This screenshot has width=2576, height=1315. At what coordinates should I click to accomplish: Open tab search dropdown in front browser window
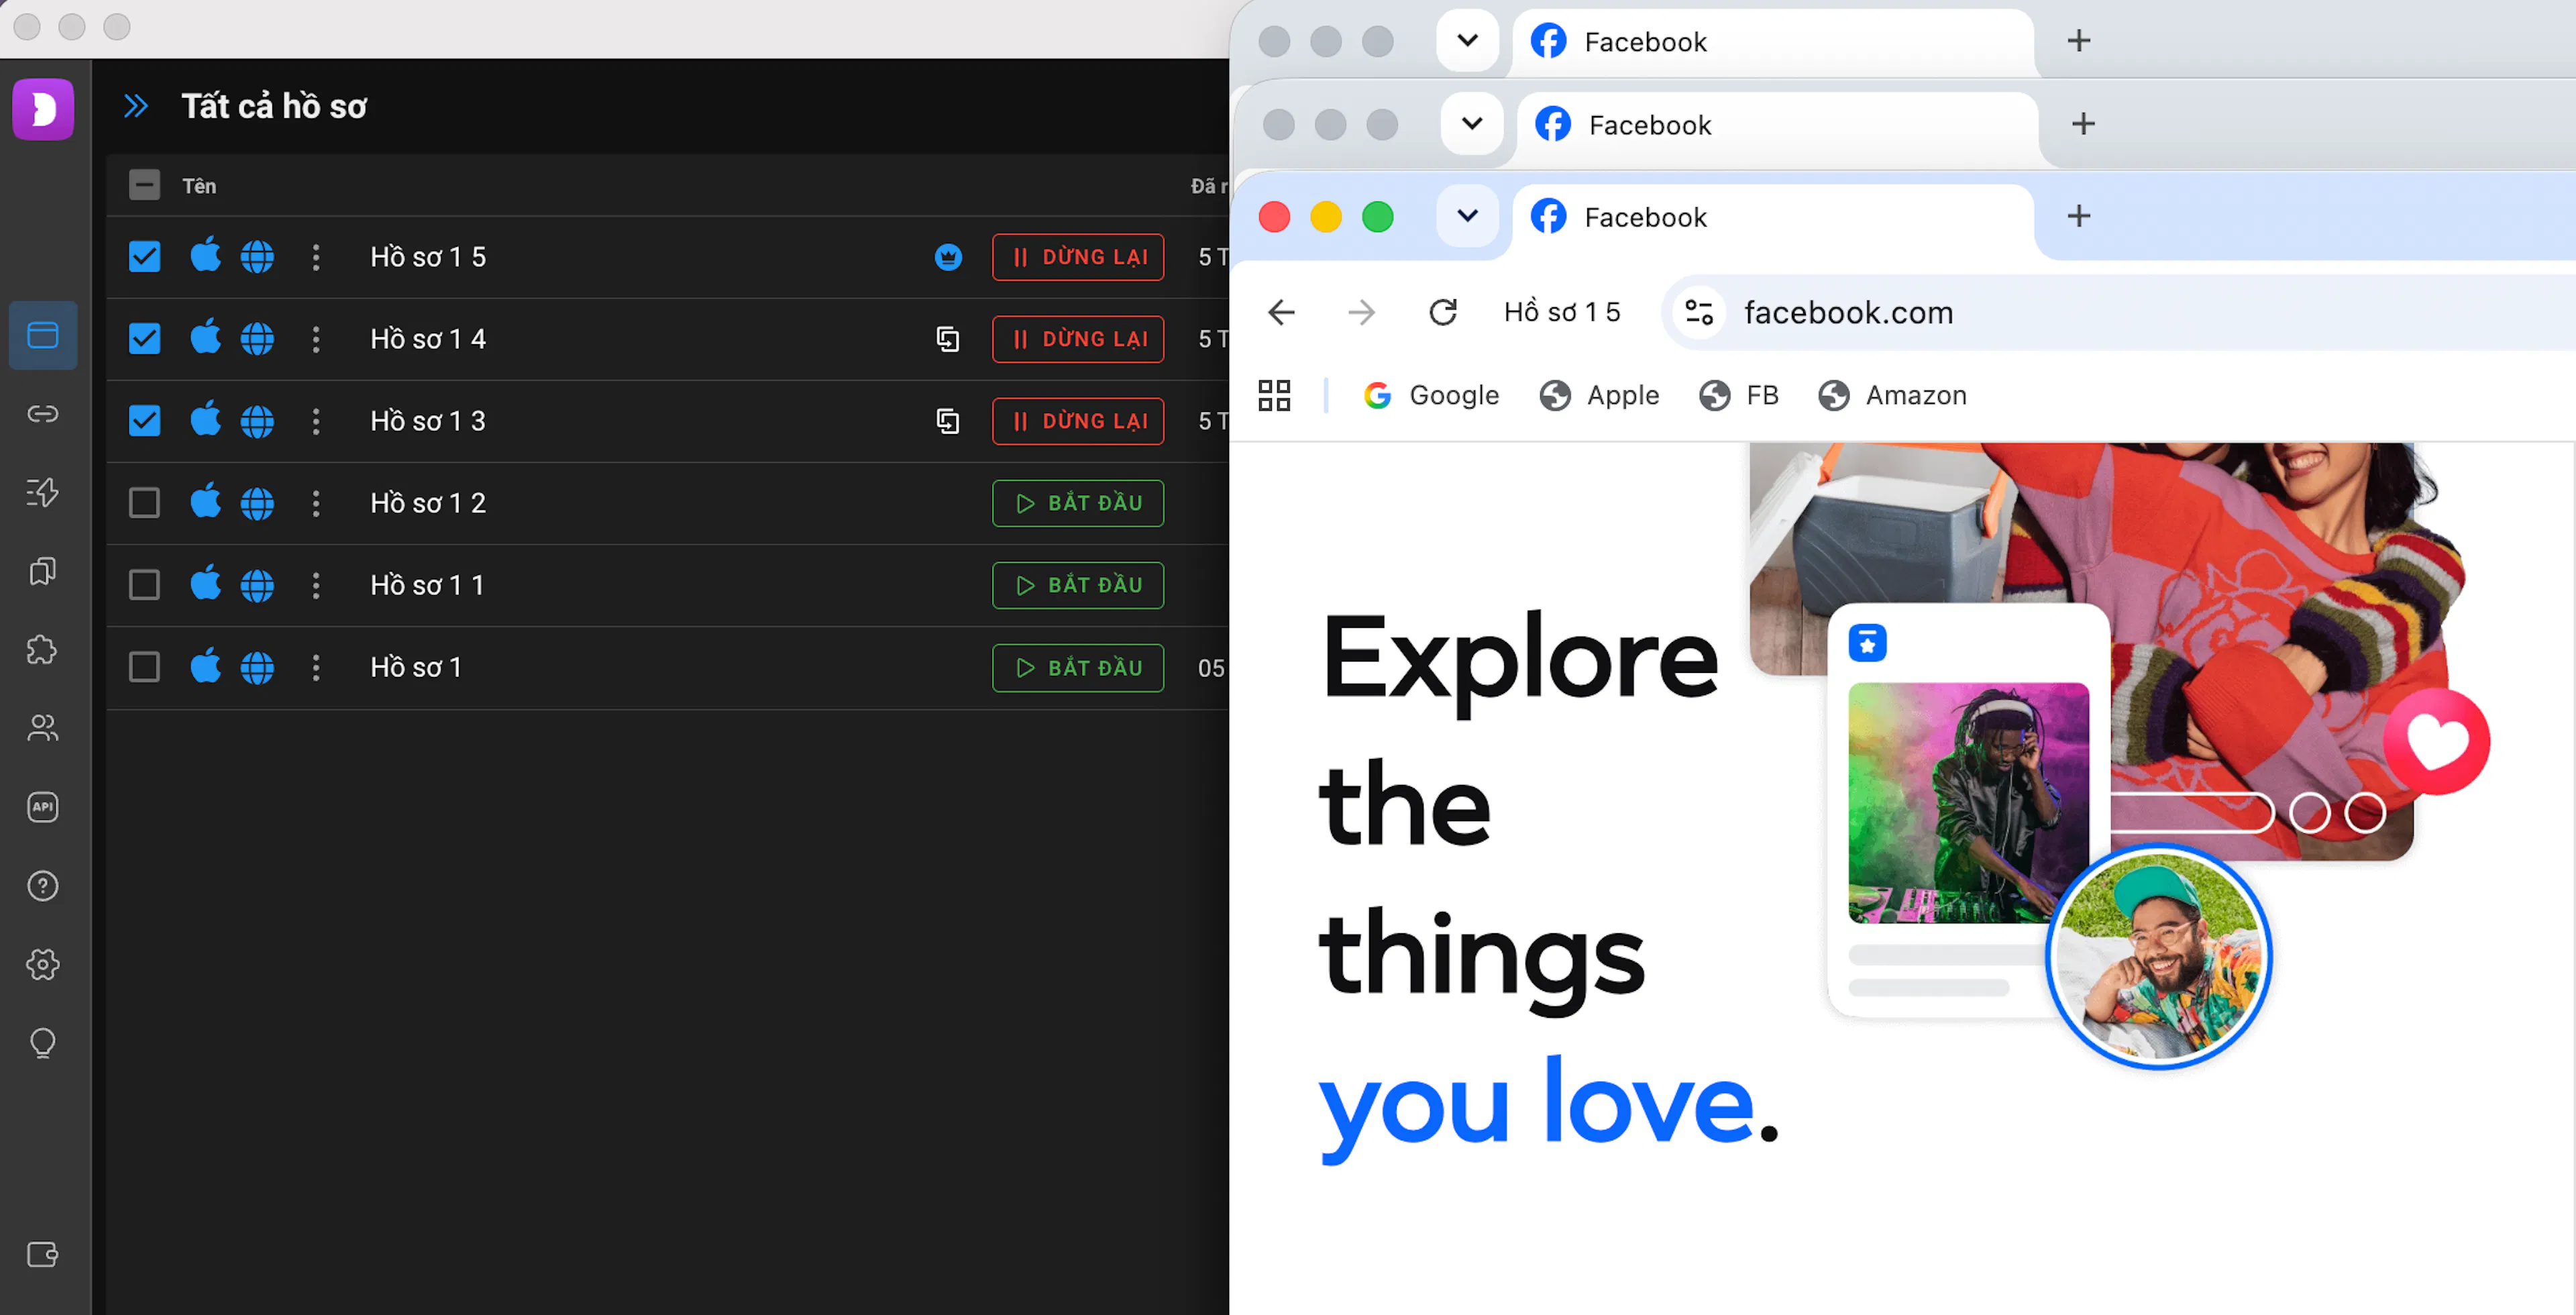1467,216
